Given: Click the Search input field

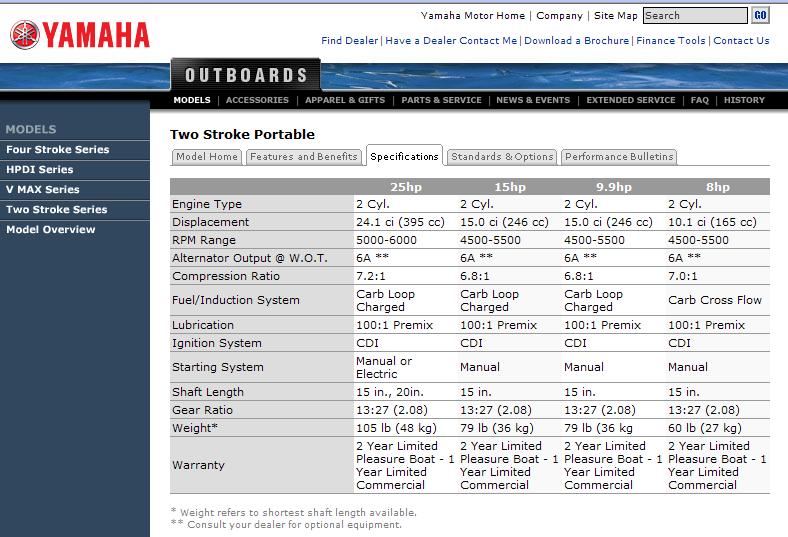Looking at the screenshot, I should click(694, 16).
